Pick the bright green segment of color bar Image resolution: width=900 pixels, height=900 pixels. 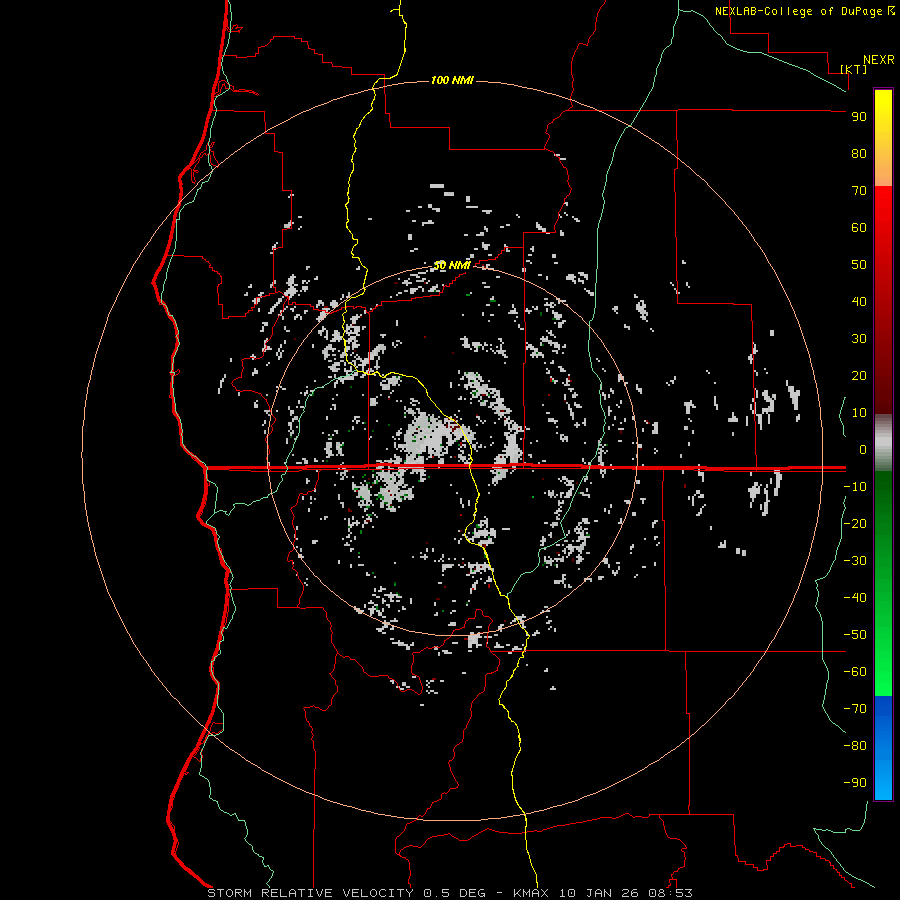pyautogui.click(x=883, y=583)
